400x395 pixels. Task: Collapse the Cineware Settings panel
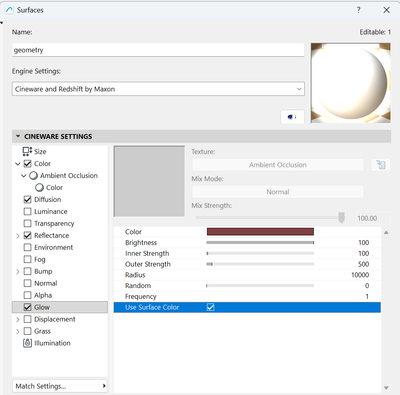(x=18, y=136)
